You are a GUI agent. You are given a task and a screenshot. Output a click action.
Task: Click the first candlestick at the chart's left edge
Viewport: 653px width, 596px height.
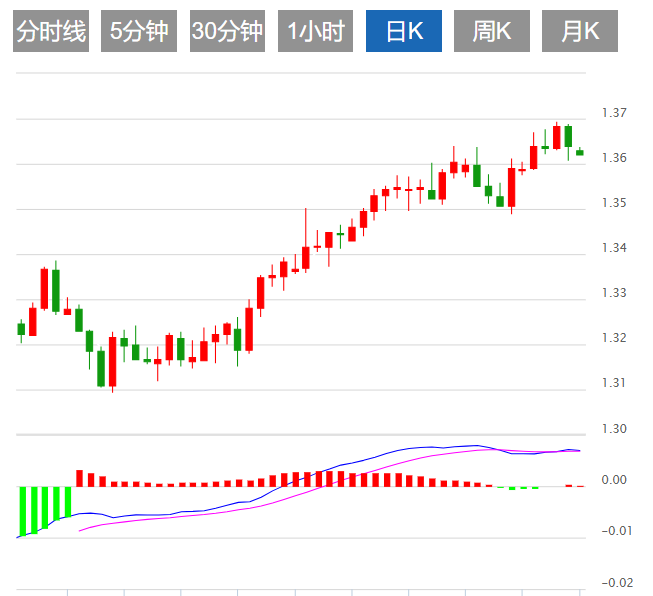point(21,328)
